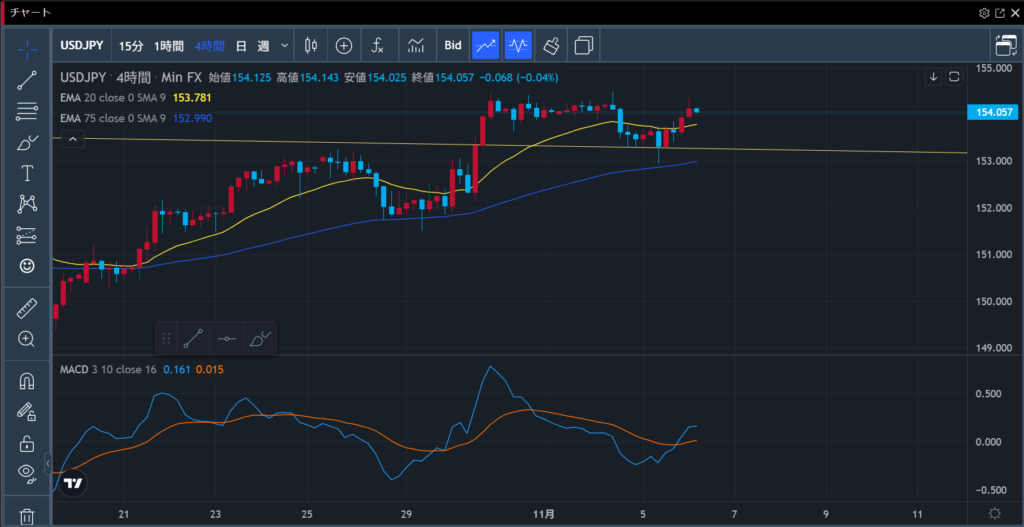Select the trend line drawing tool
Viewport: 1024px width, 527px height.
27,81
